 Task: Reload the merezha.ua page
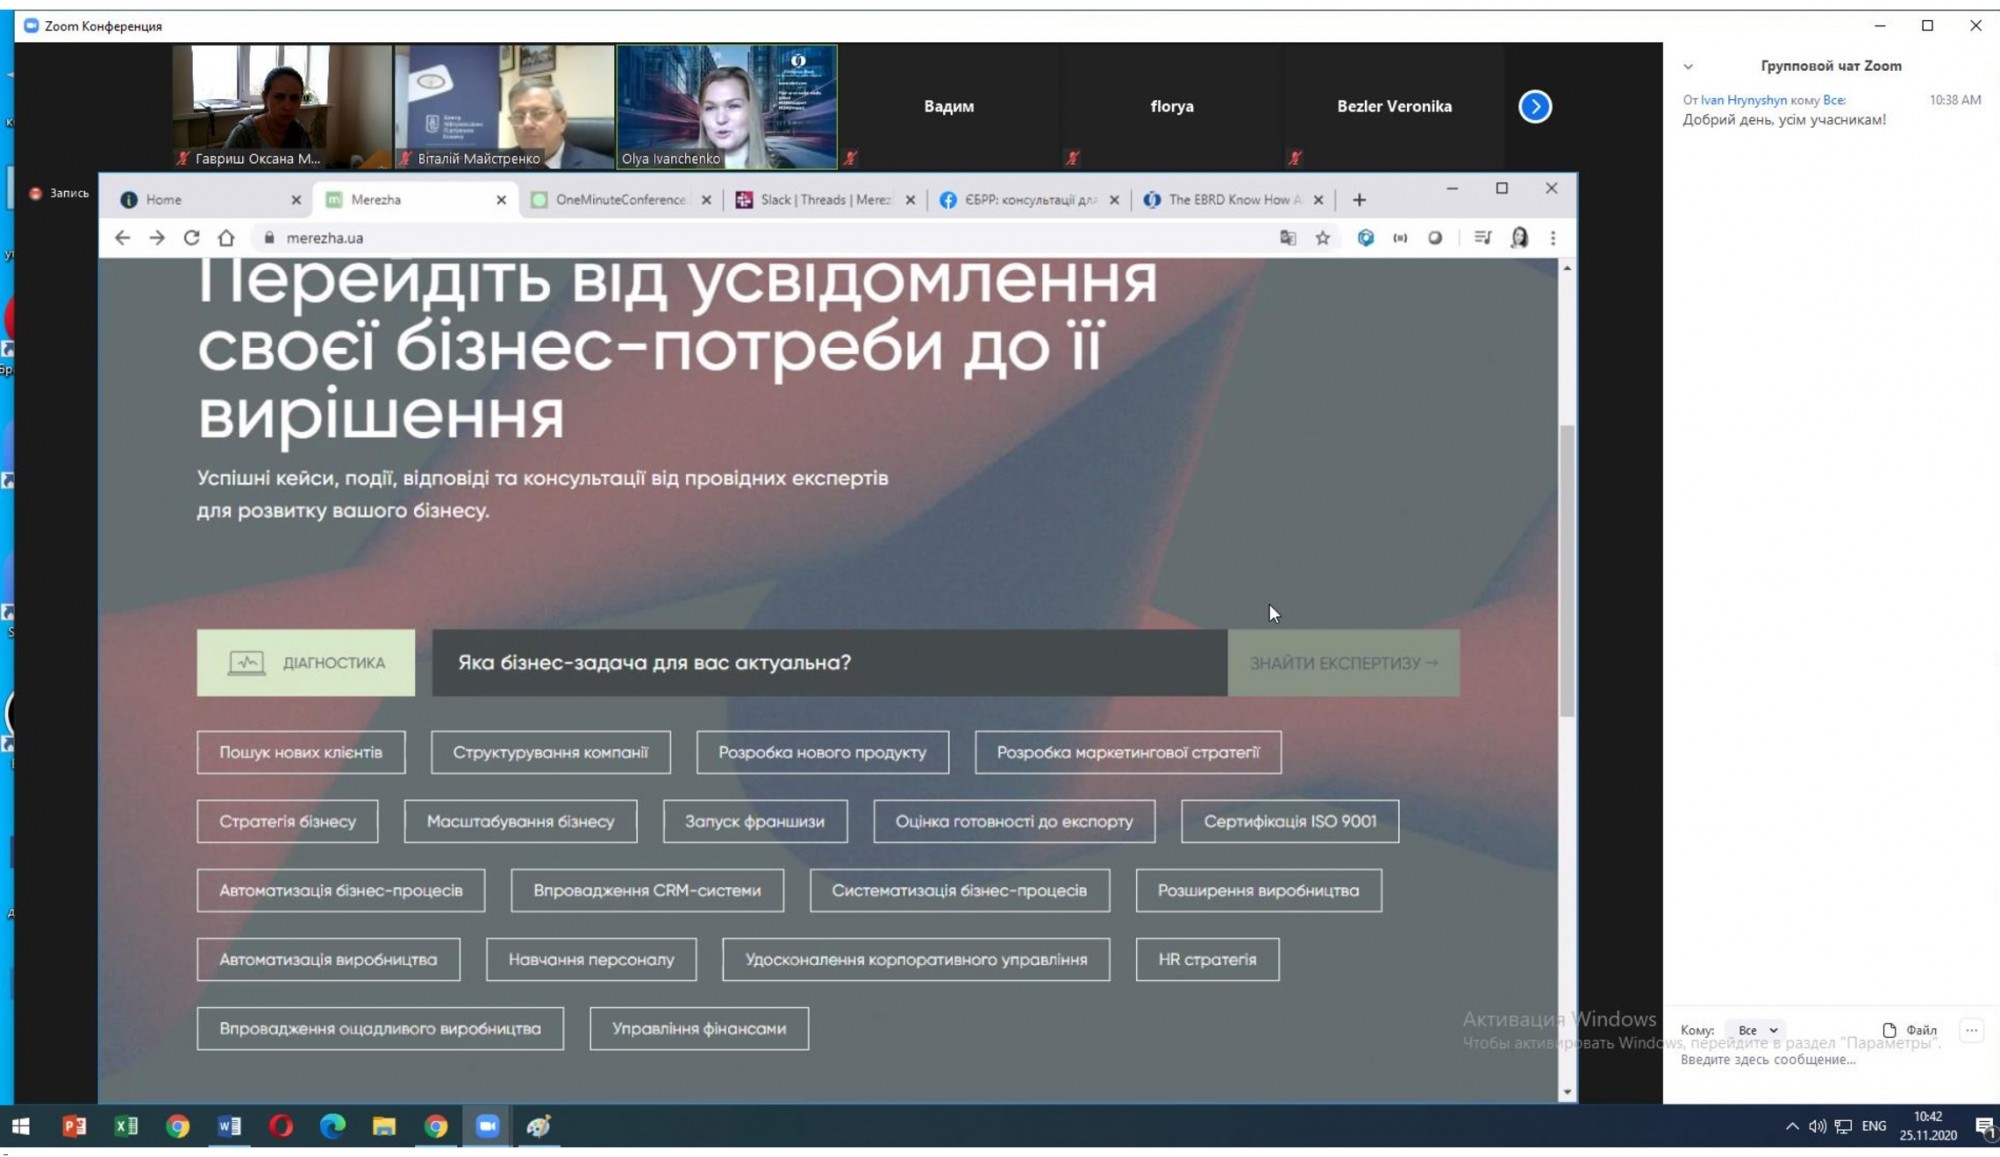(191, 238)
